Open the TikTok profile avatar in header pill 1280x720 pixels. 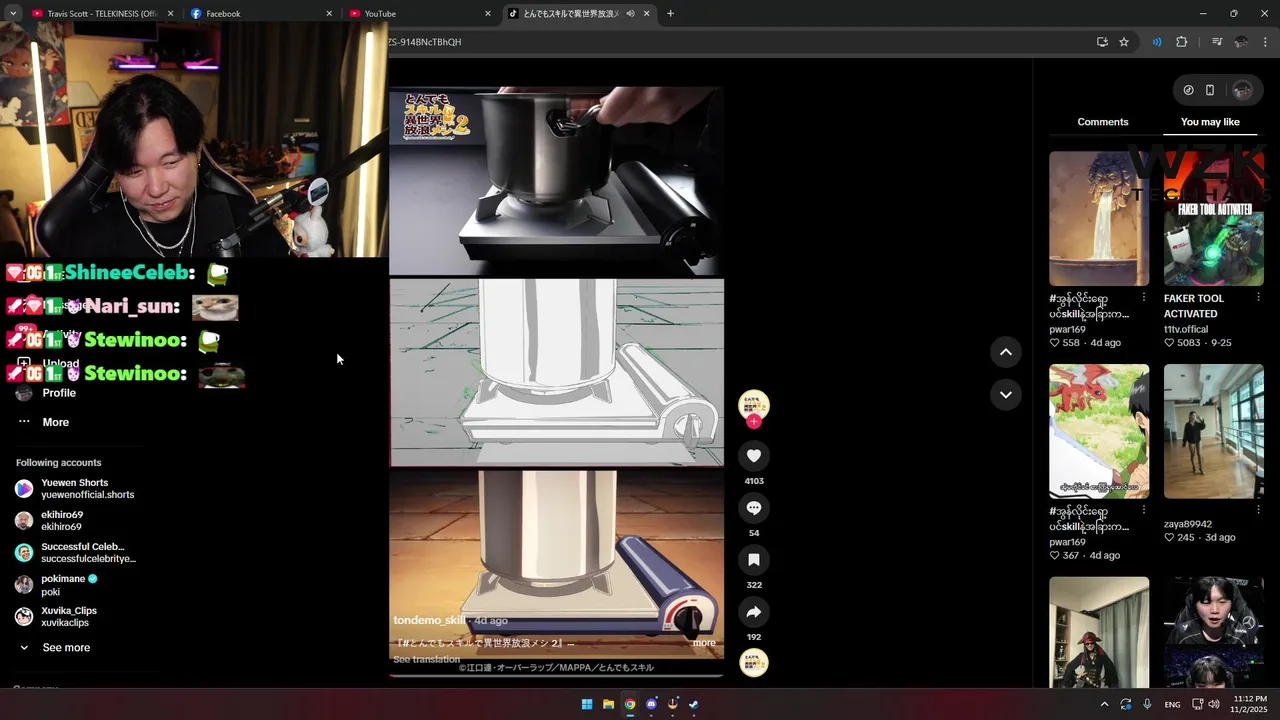(1243, 90)
